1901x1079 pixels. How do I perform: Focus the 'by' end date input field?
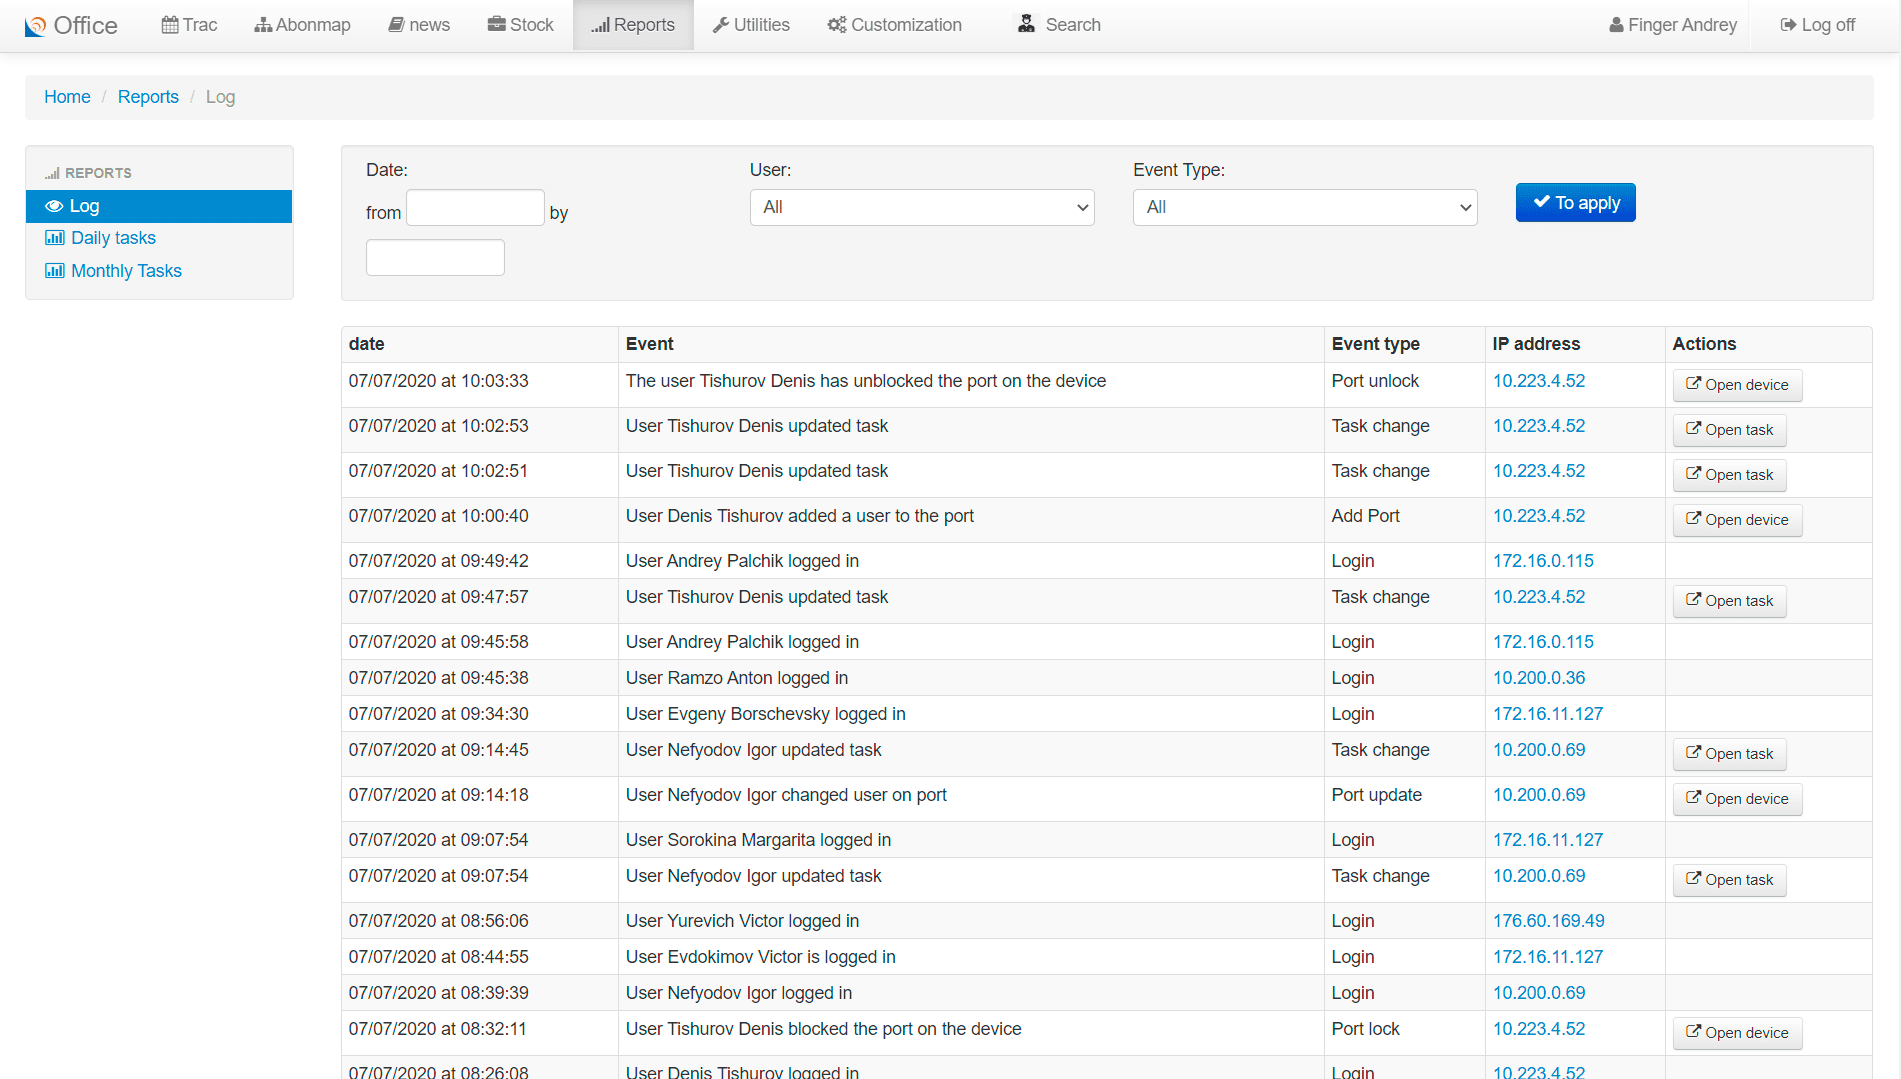click(435, 257)
